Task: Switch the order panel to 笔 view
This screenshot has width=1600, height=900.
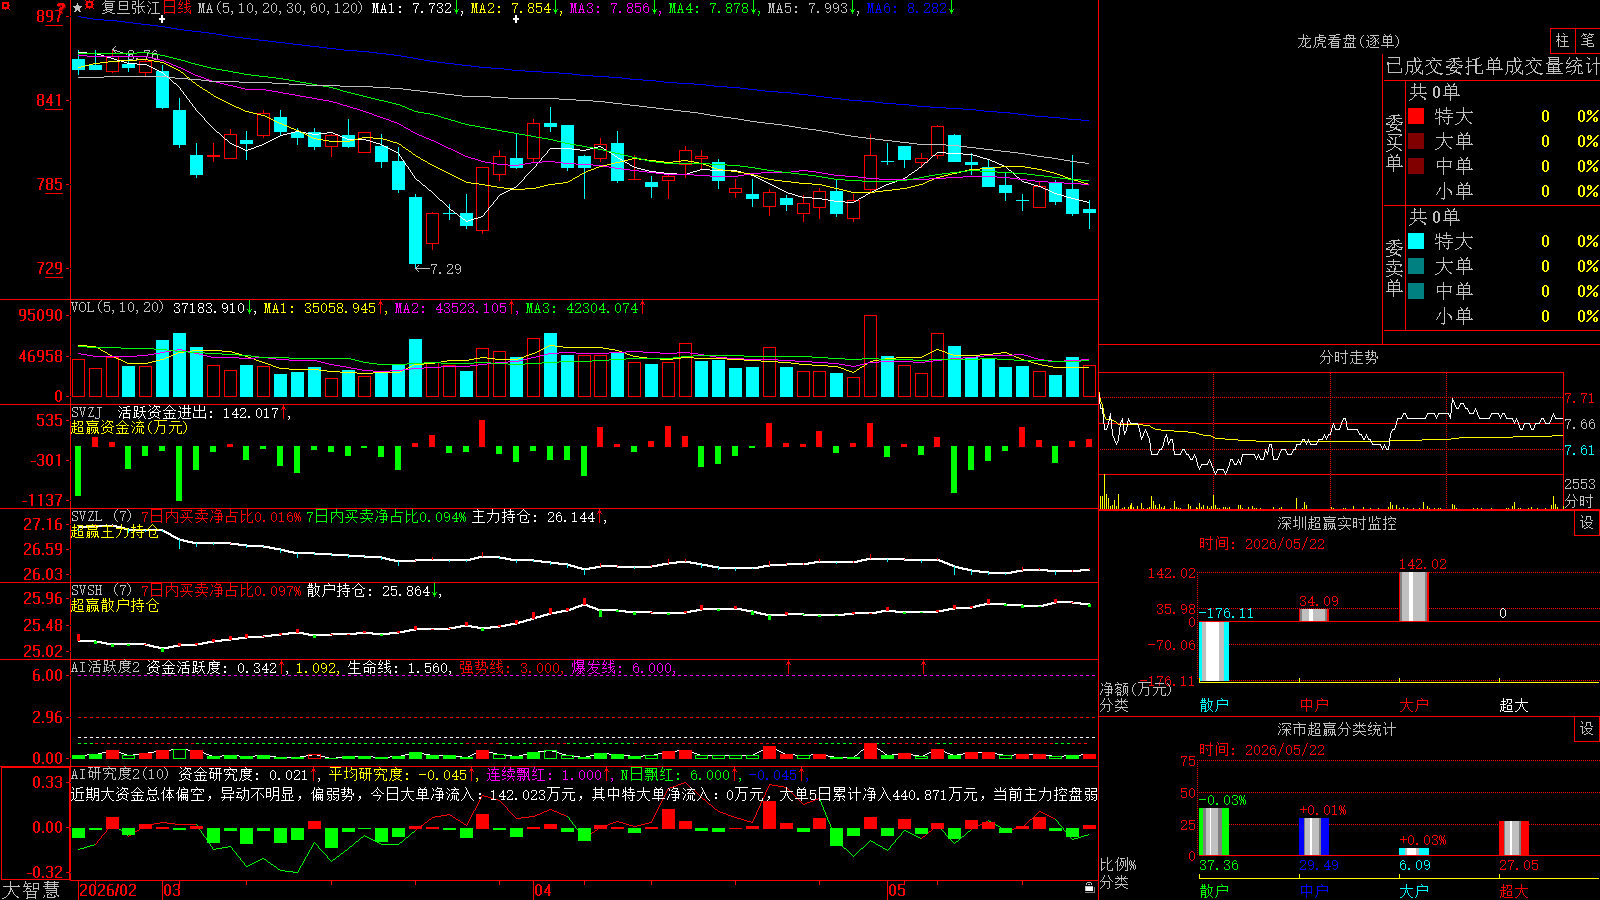Action: click(x=1587, y=40)
